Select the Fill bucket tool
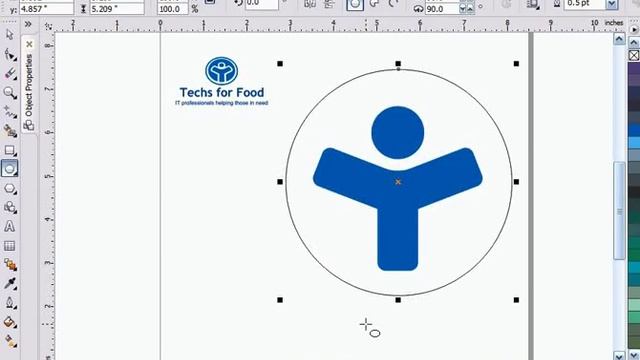640x360 pixels. coord(10,322)
